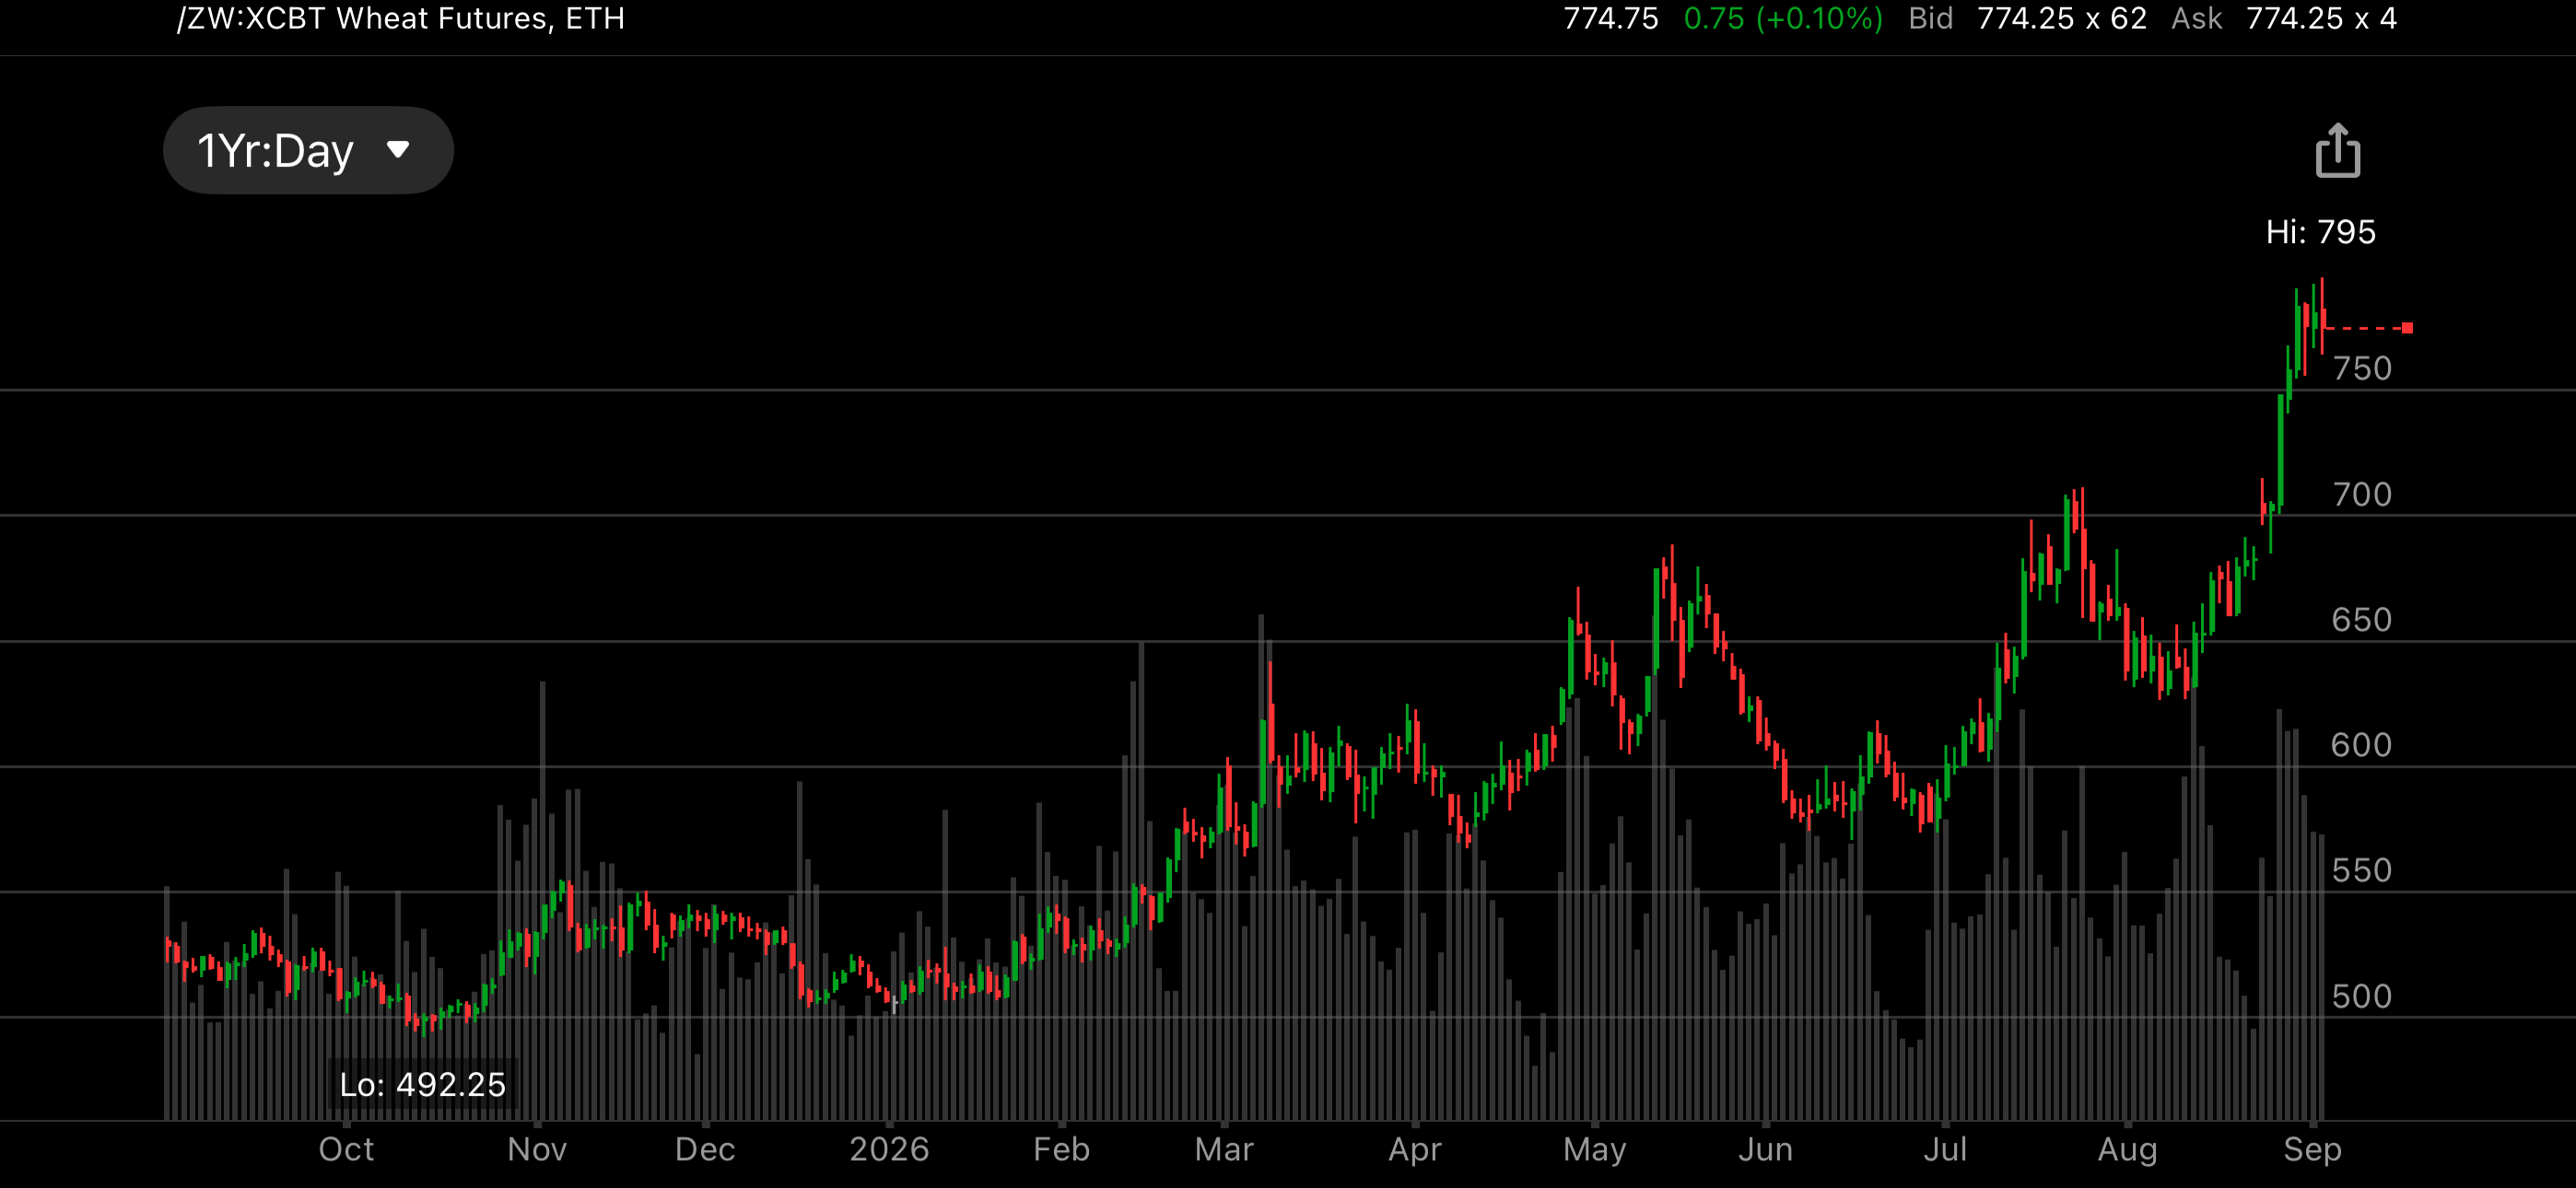Click the dropdown arrow next to 1Yr:Day
The height and width of the screenshot is (1188, 2576).
(x=398, y=150)
